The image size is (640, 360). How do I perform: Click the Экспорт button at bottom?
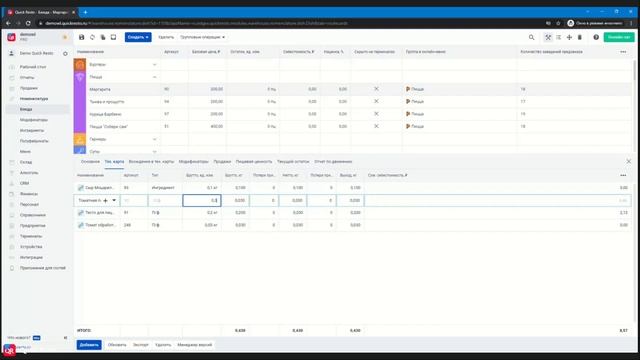(x=141, y=345)
